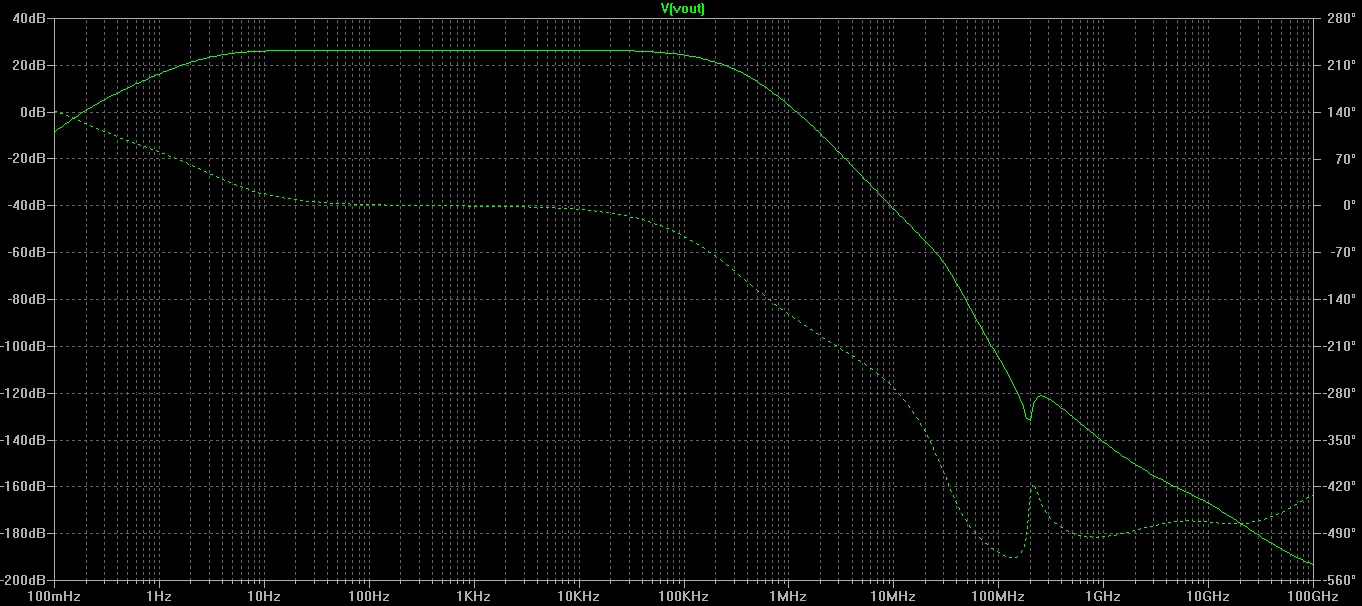Viewport: 1362px width, 606px height.
Task: Click the 100Hz frequency axis label
Action: tap(369, 596)
